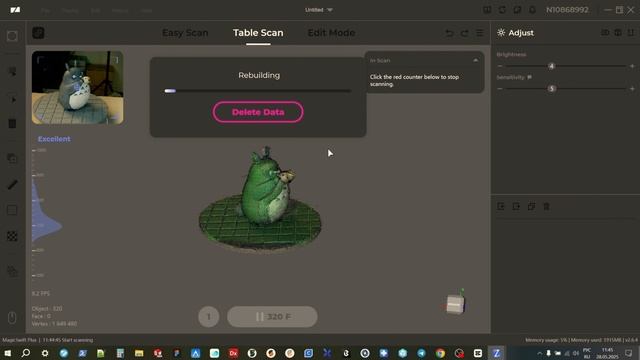640x360 pixels.
Task: Adjust the Brightness slider handle at 4
Action: (x=551, y=66)
